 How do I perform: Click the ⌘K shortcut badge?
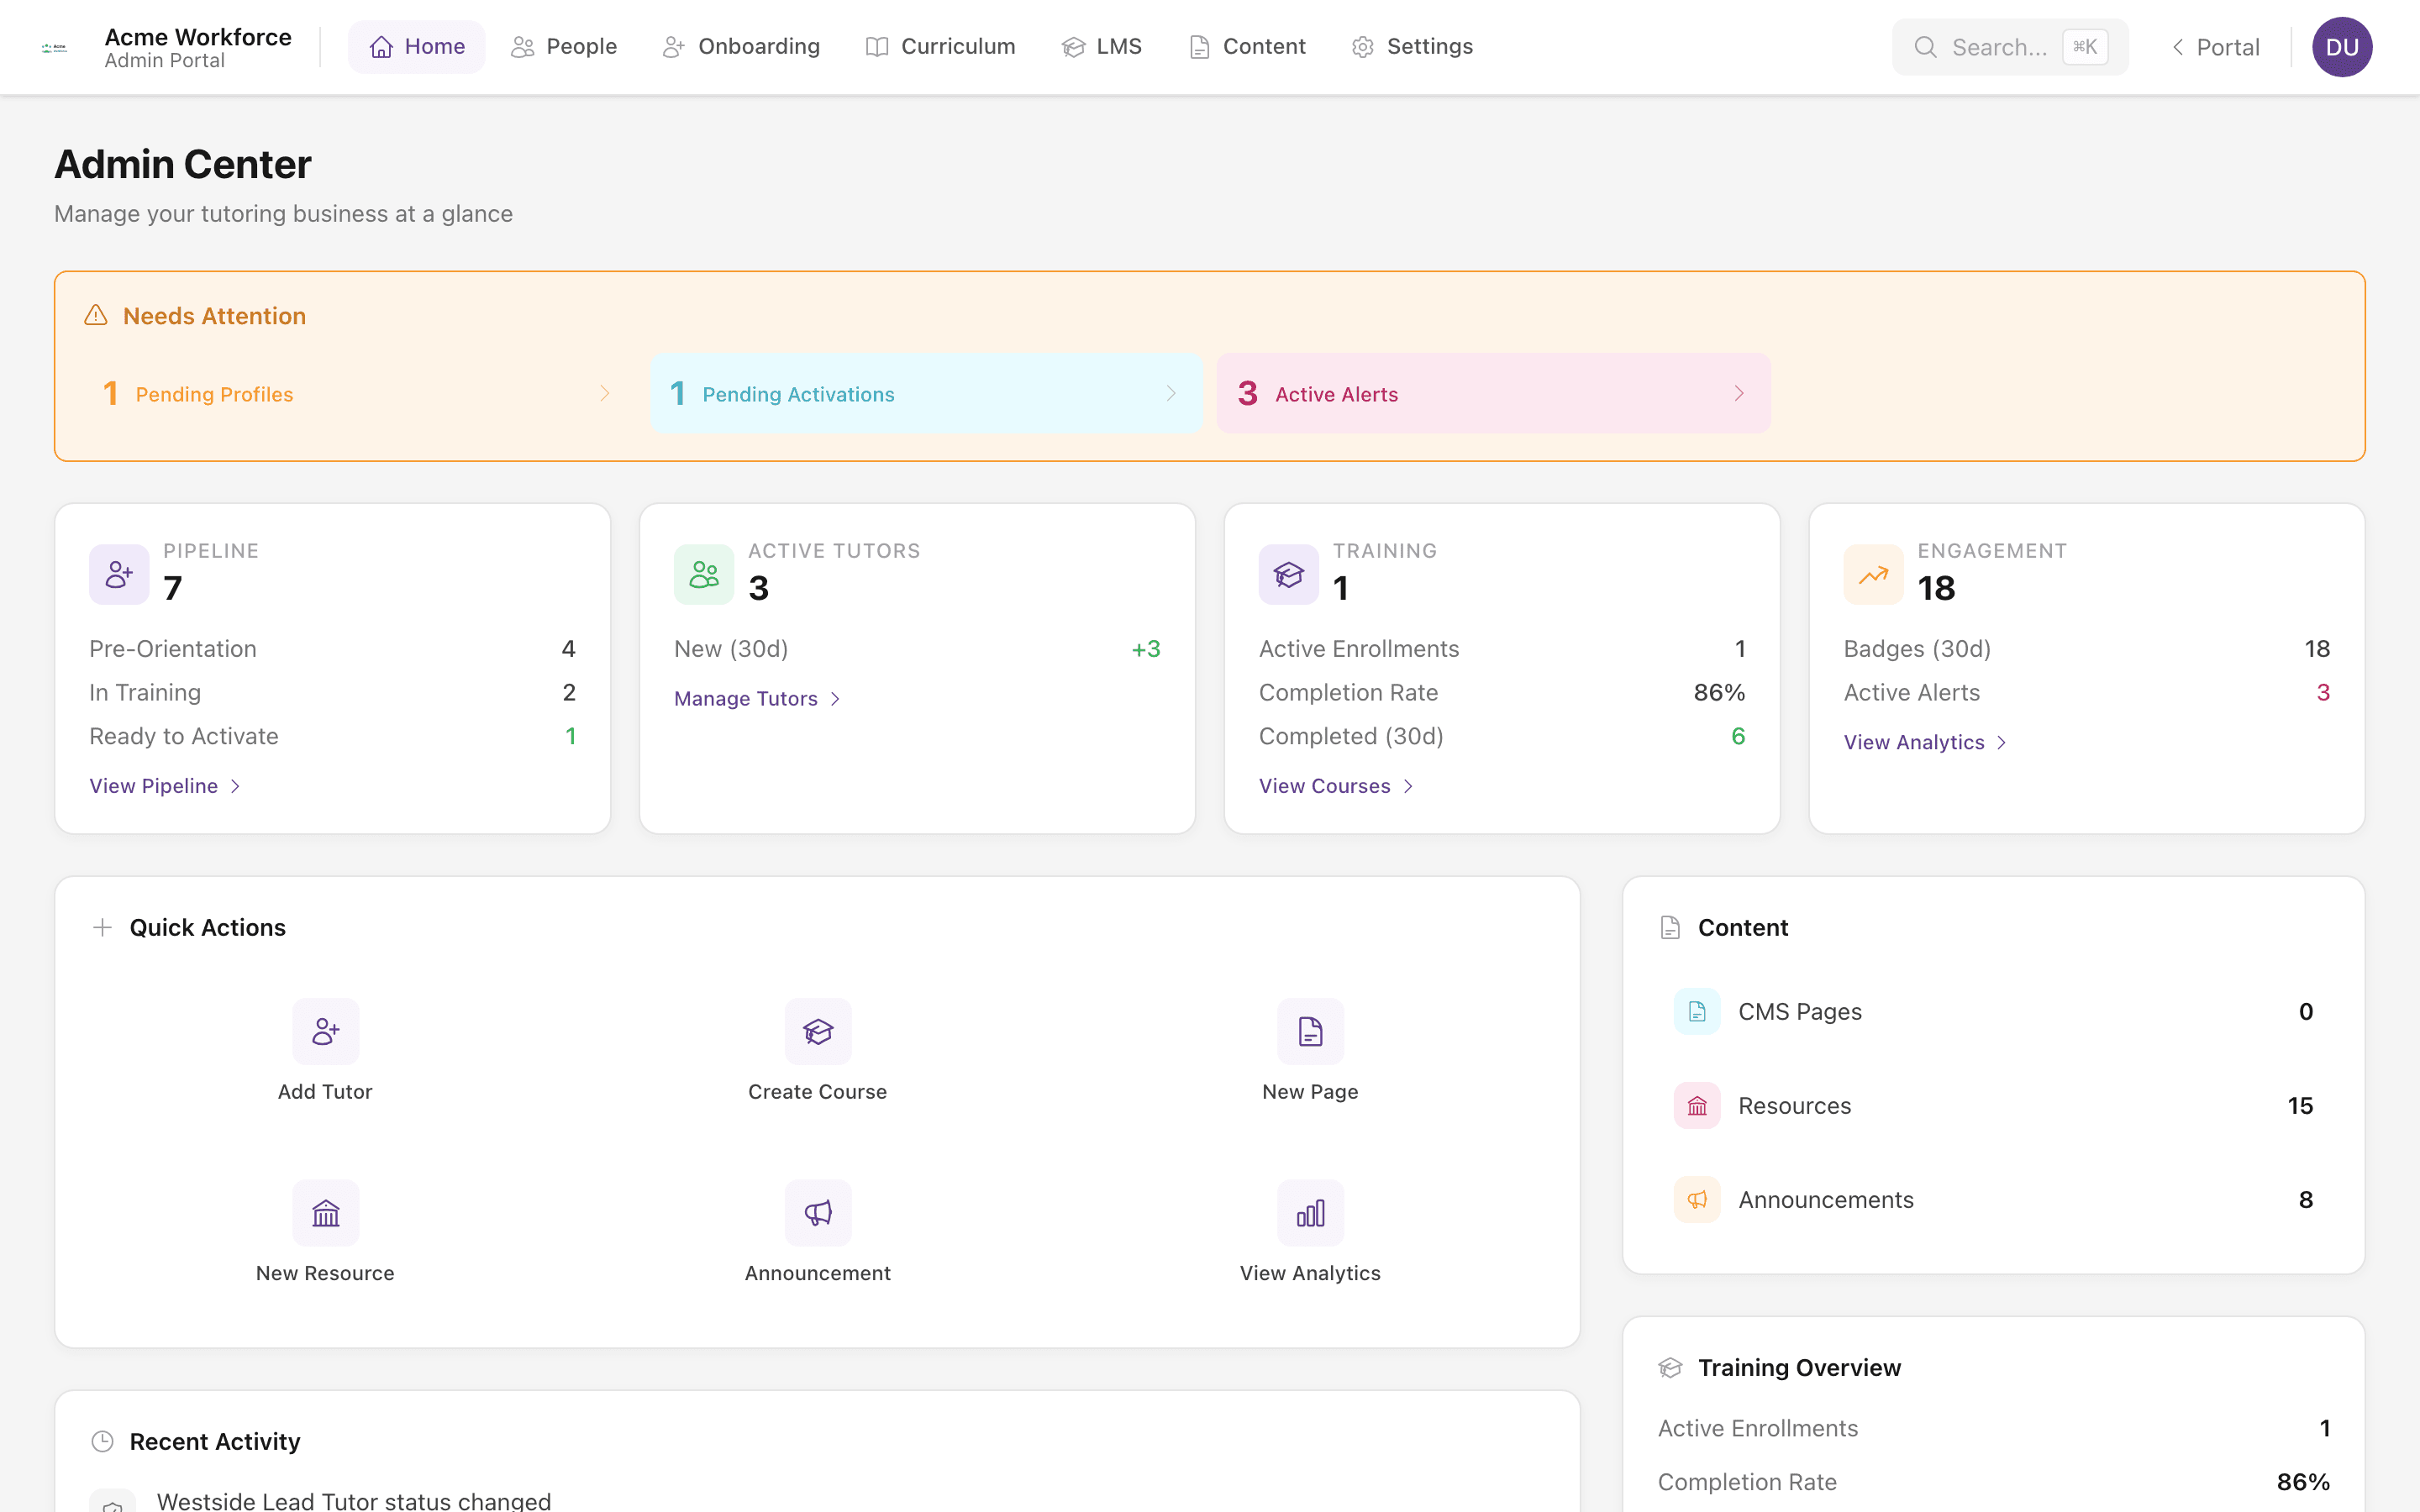2085,47
